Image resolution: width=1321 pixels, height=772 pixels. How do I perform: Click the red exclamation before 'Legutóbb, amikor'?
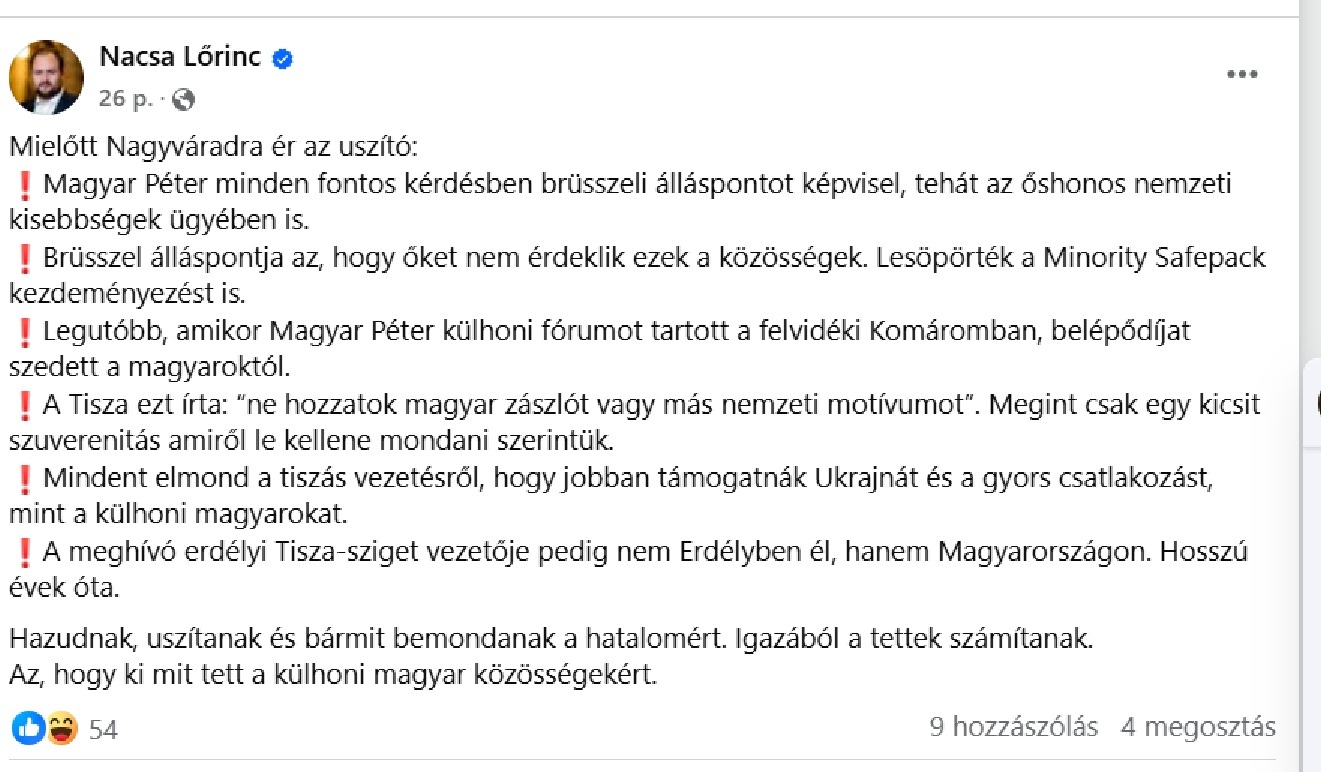(26, 331)
